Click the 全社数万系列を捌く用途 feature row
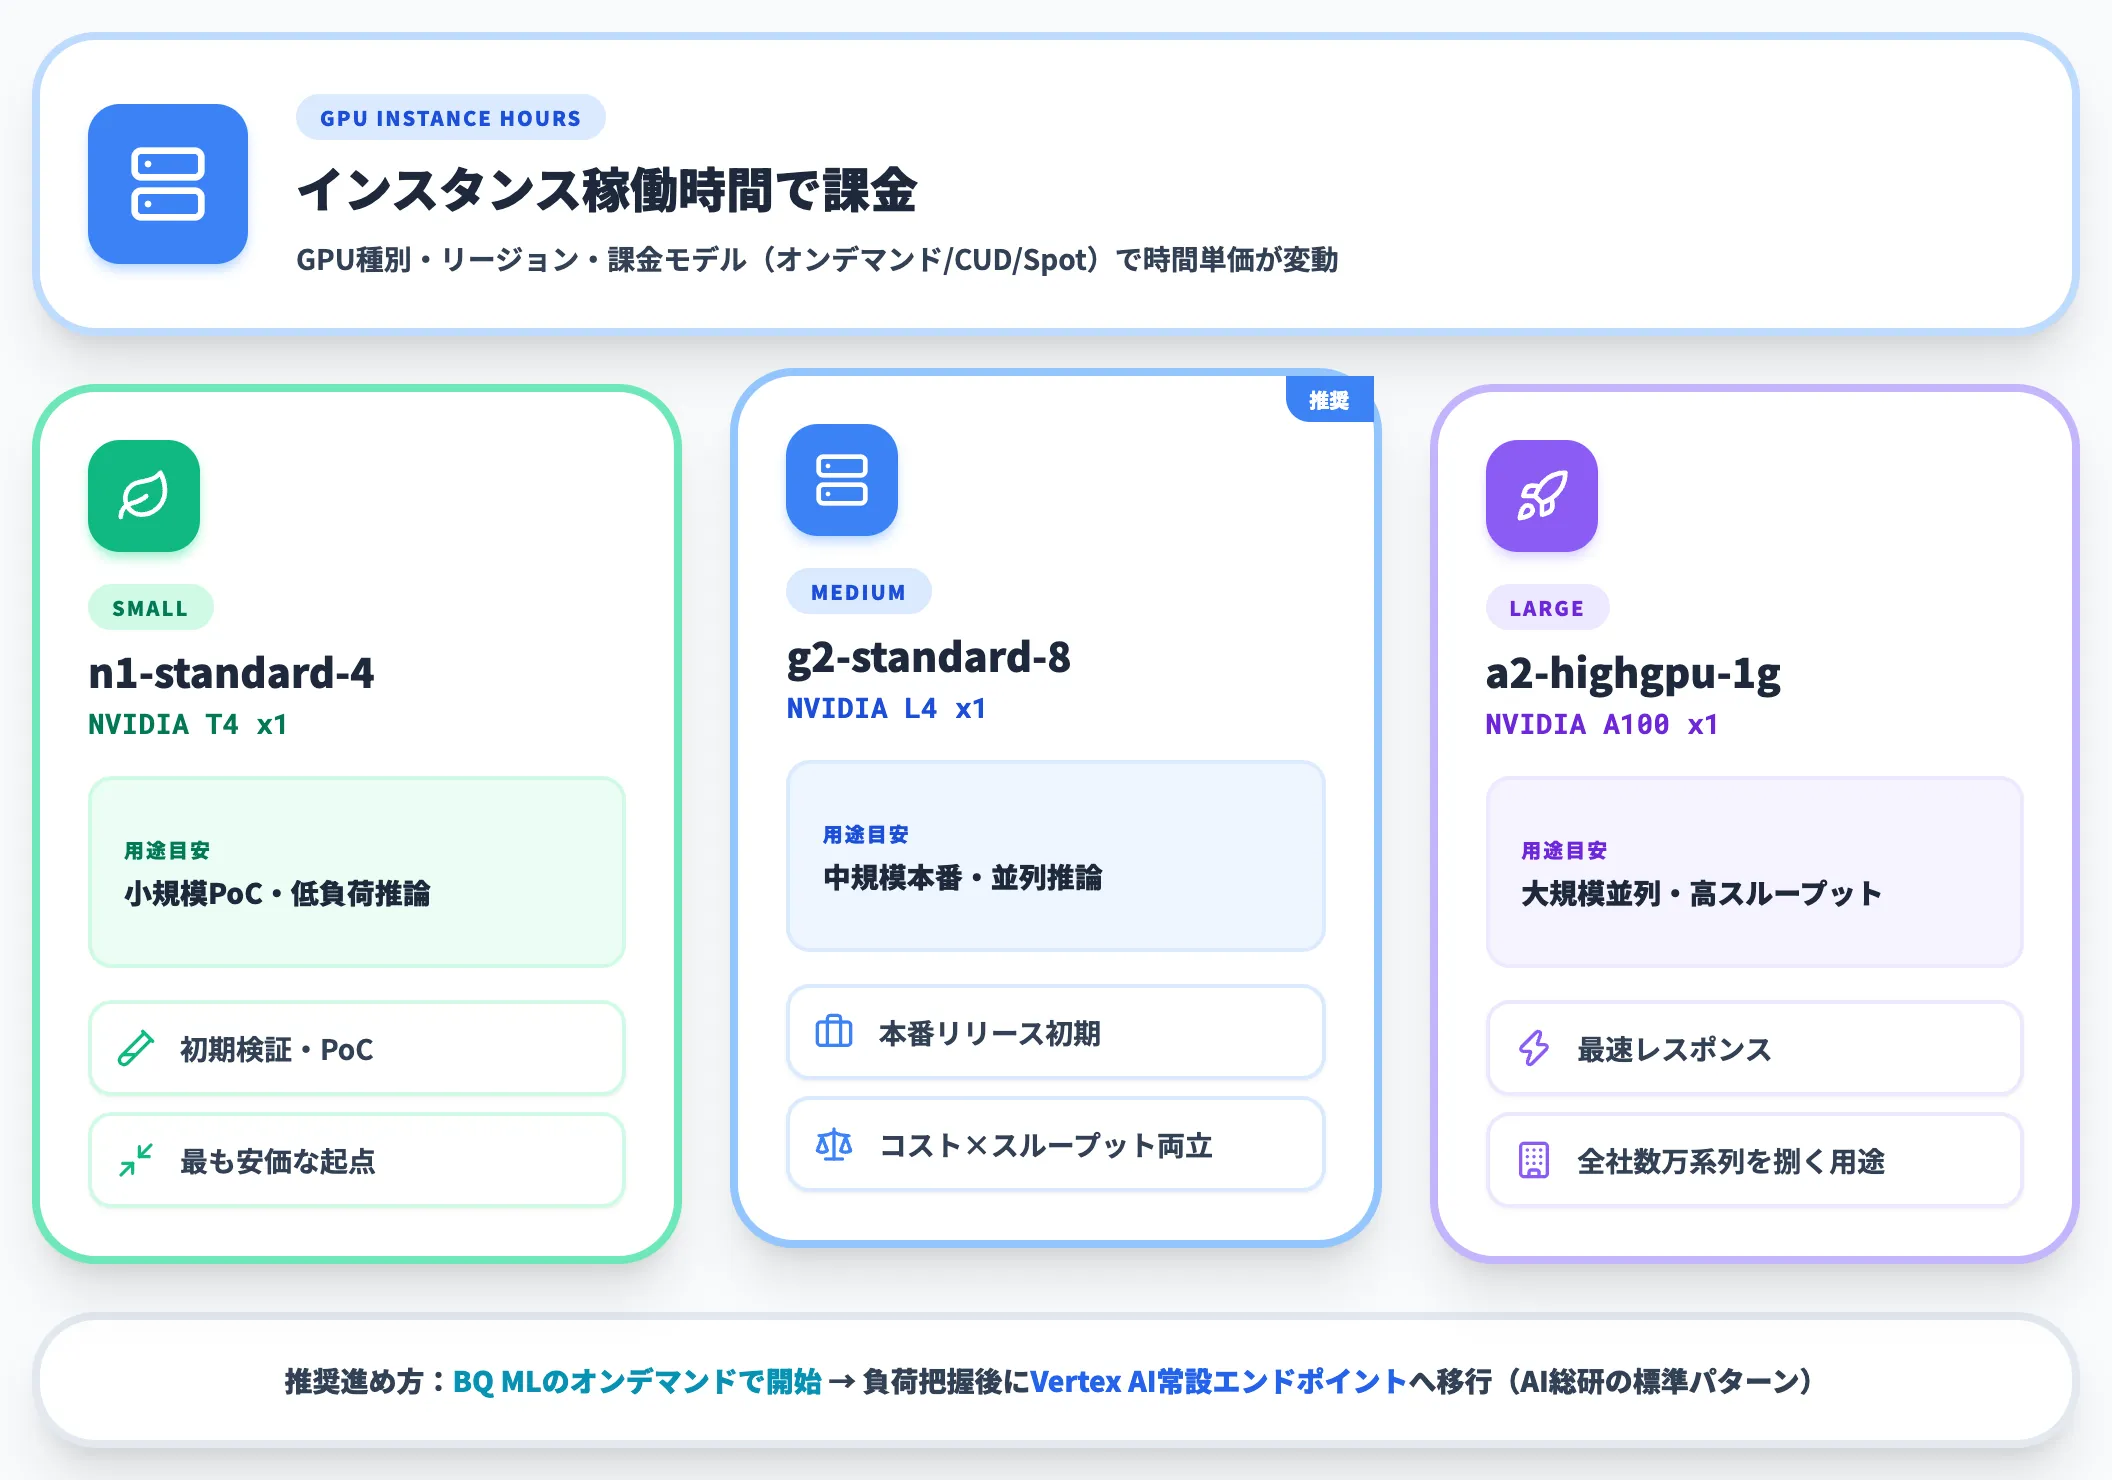Image resolution: width=2112 pixels, height=1480 pixels. 1755,1161
